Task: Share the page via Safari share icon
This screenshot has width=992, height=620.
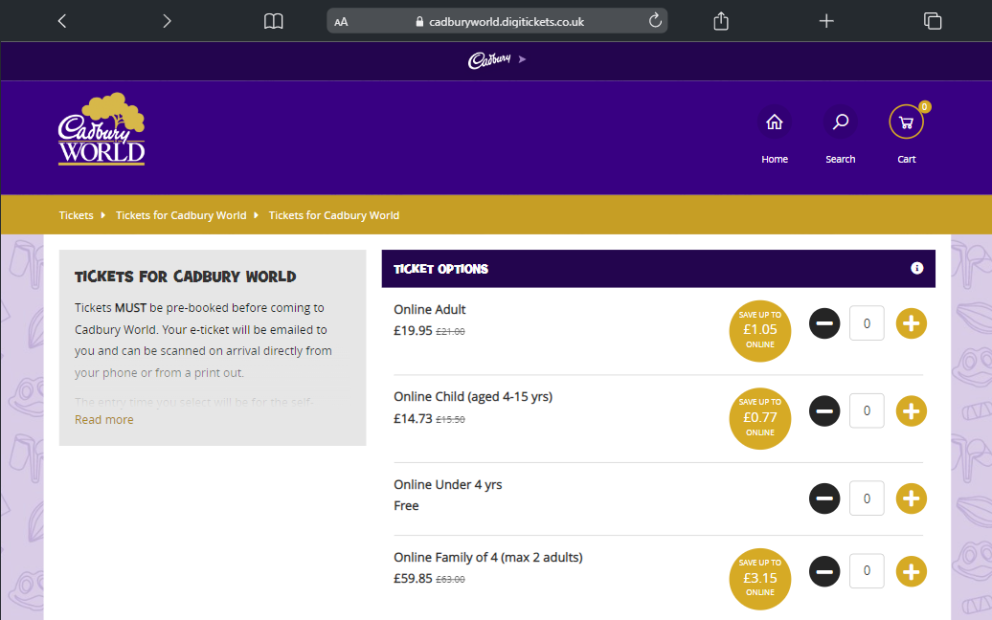Action: (720, 20)
